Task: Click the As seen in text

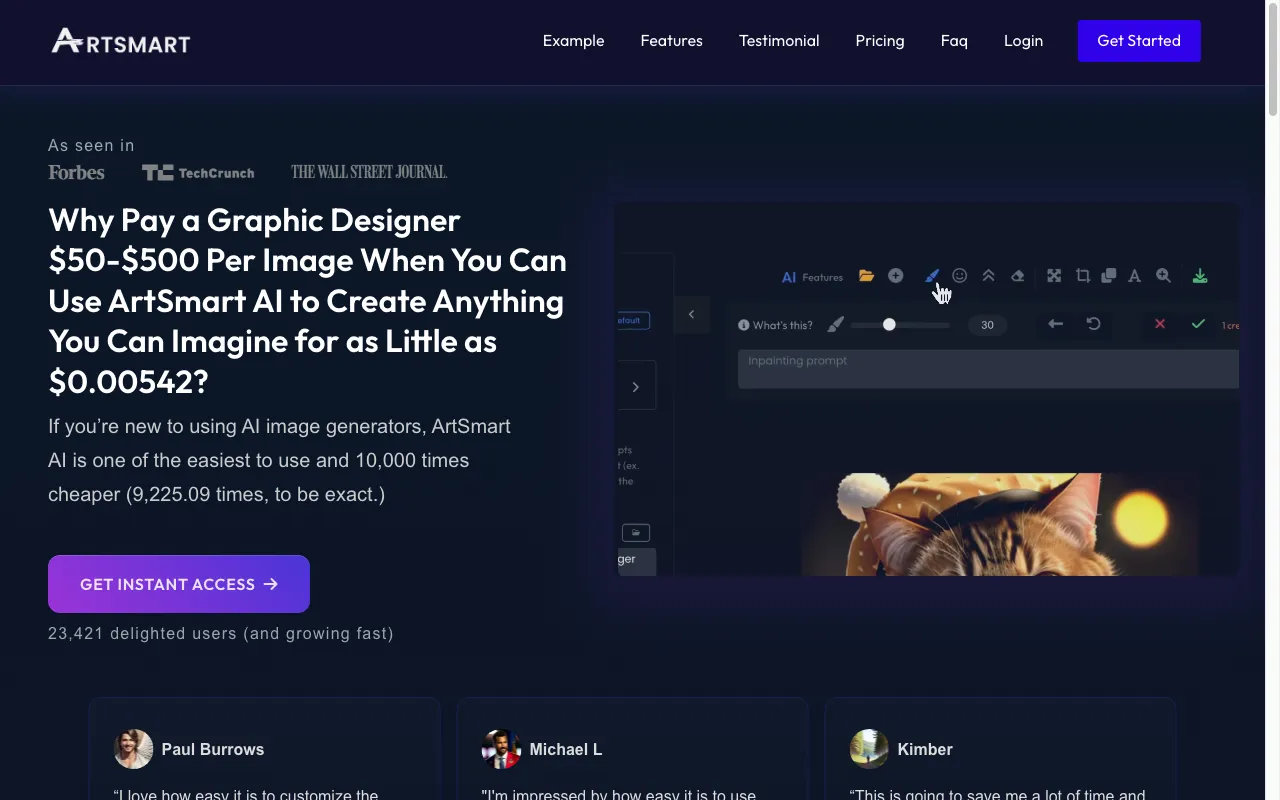Action: [91, 145]
